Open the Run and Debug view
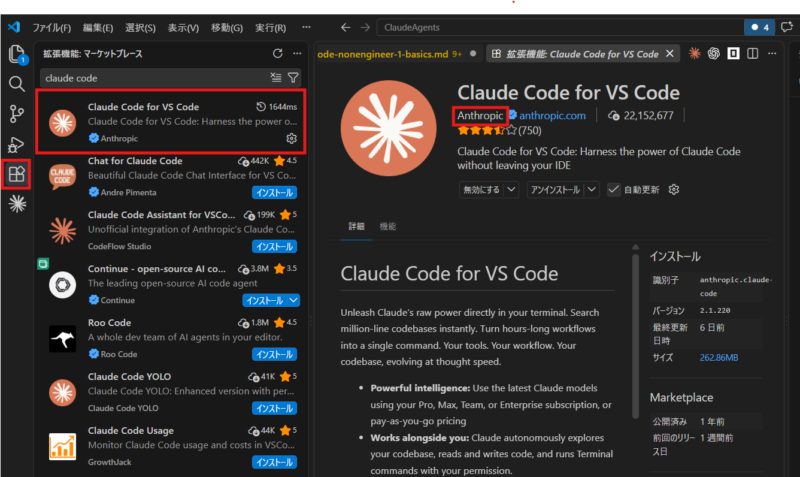This screenshot has width=800, height=477. pos(17,144)
